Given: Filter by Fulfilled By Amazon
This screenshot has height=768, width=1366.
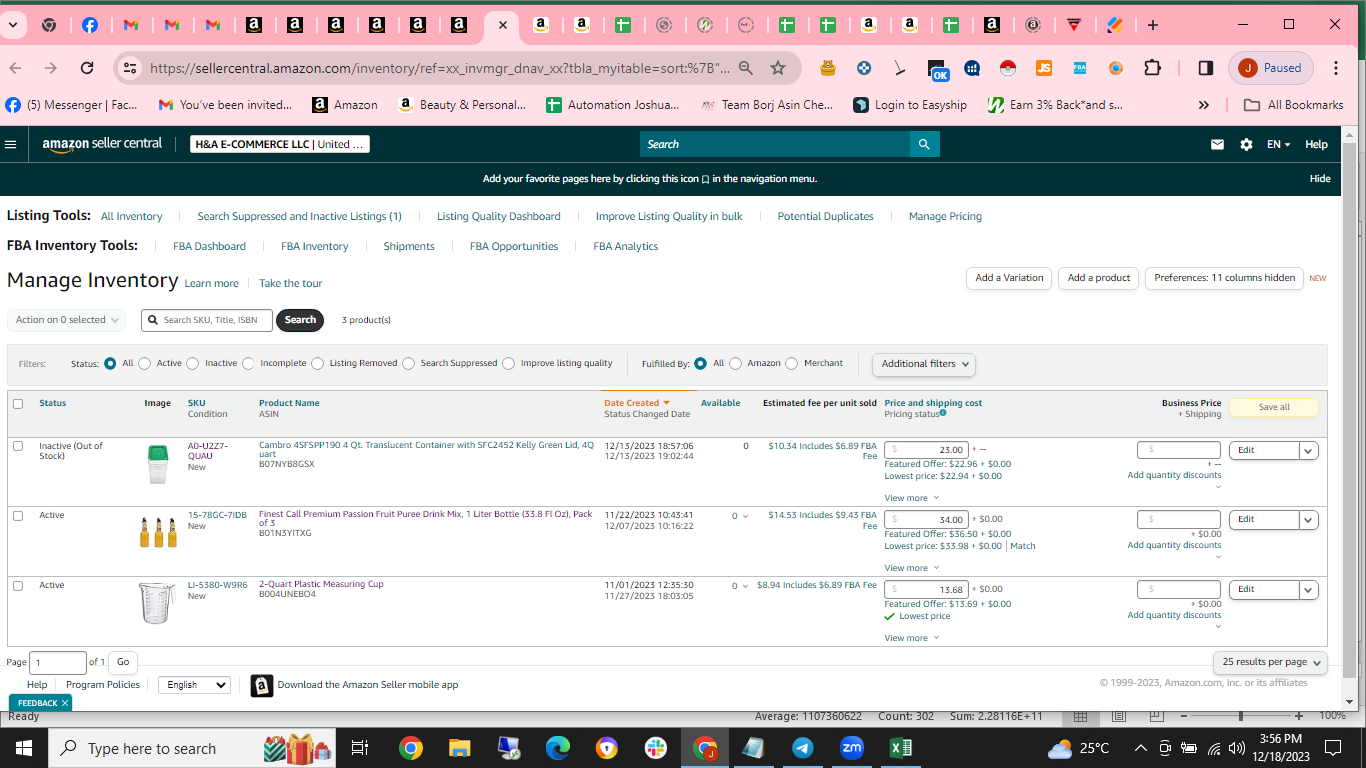Looking at the screenshot, I should coord(736,364).
